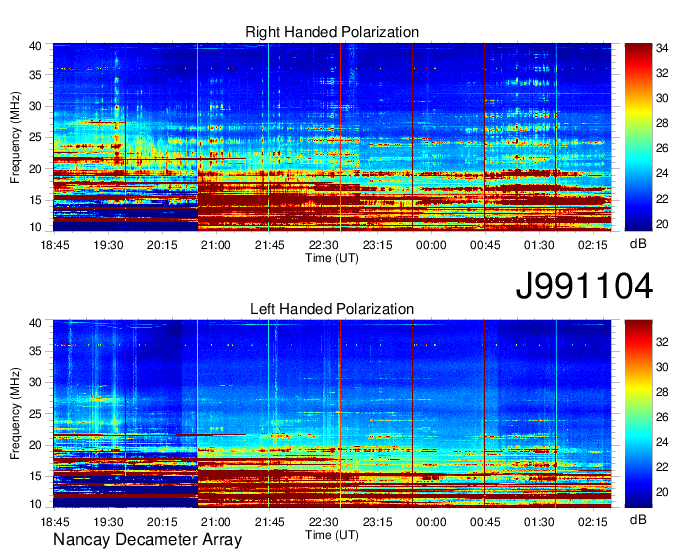Click 25 MHz tick of Right Handed plot

(35, 137)
